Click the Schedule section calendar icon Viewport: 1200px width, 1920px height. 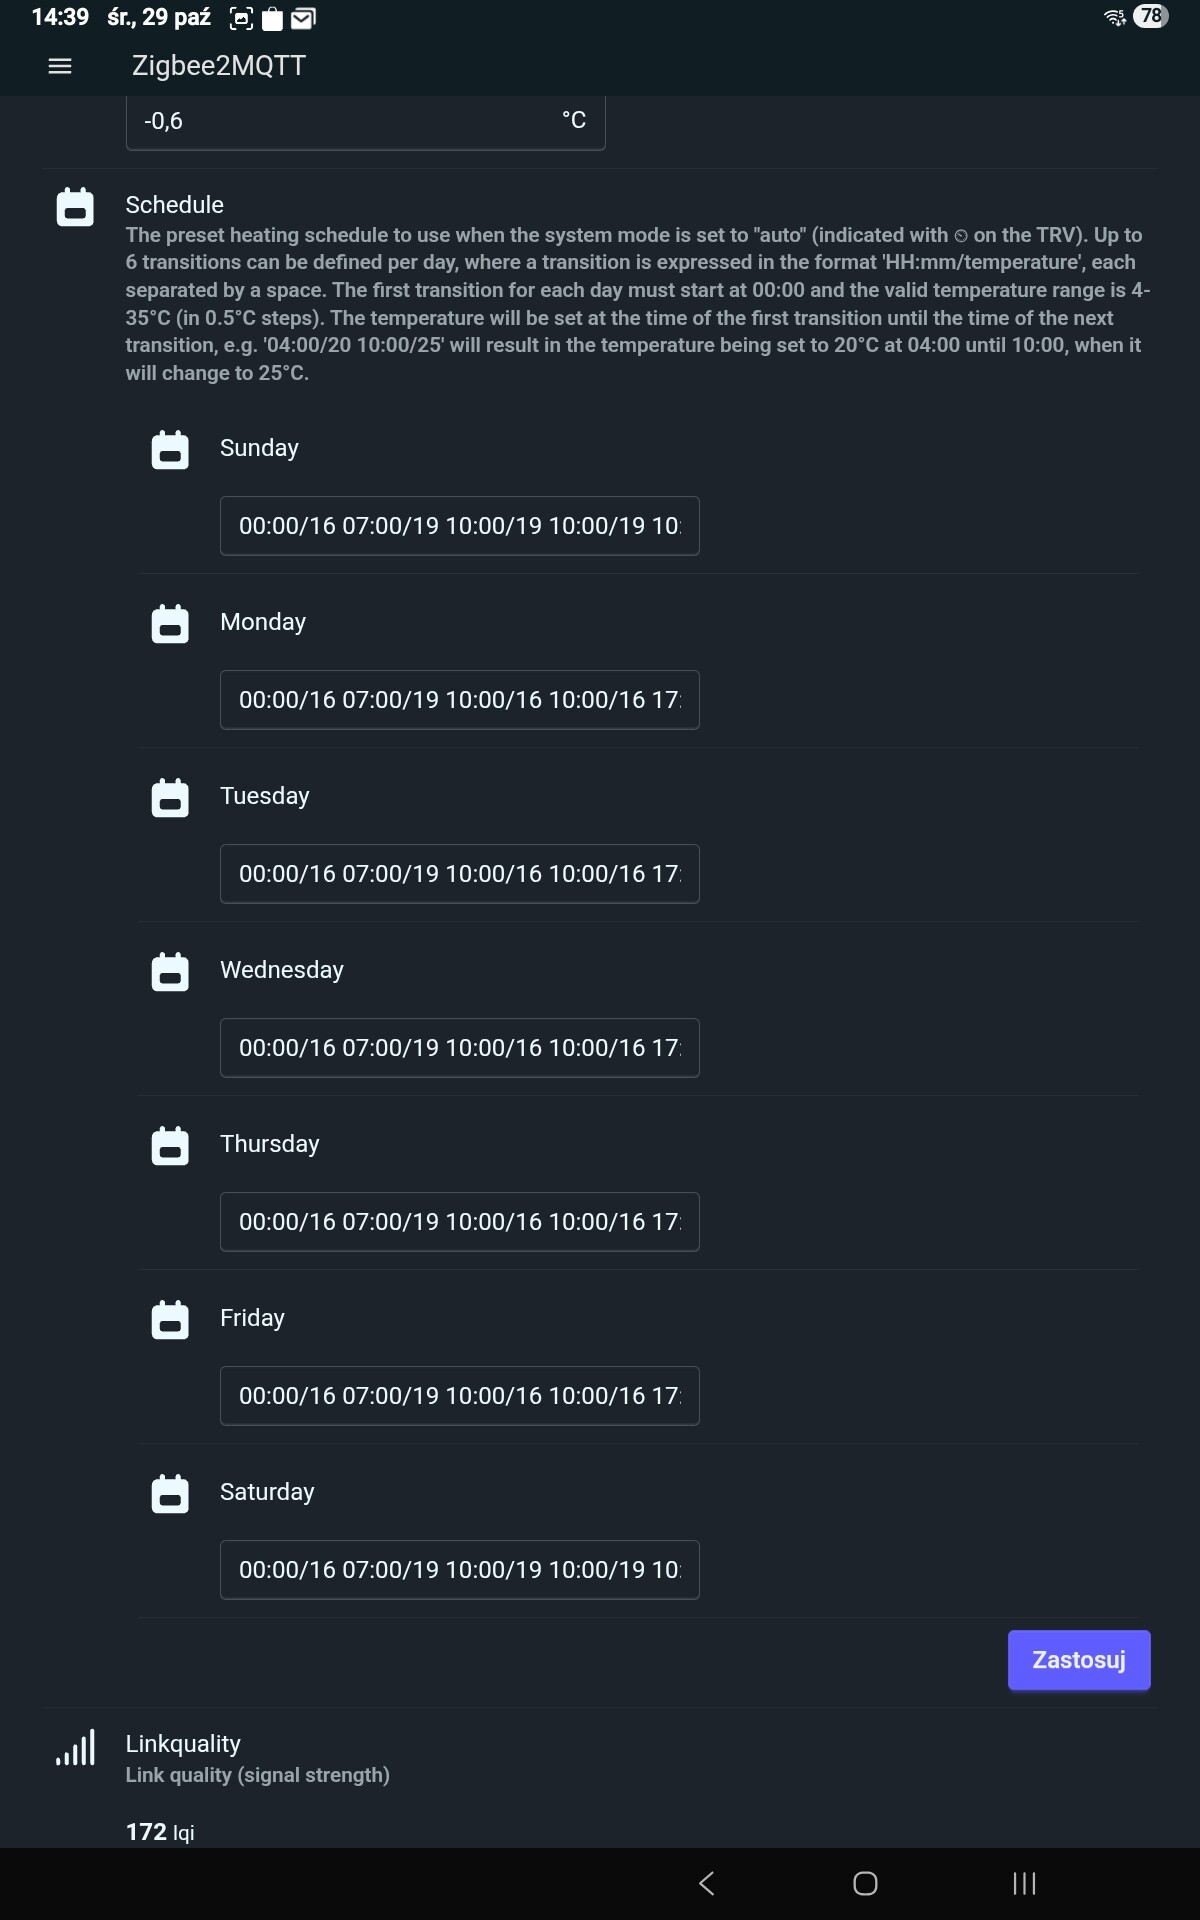point(75,207)
